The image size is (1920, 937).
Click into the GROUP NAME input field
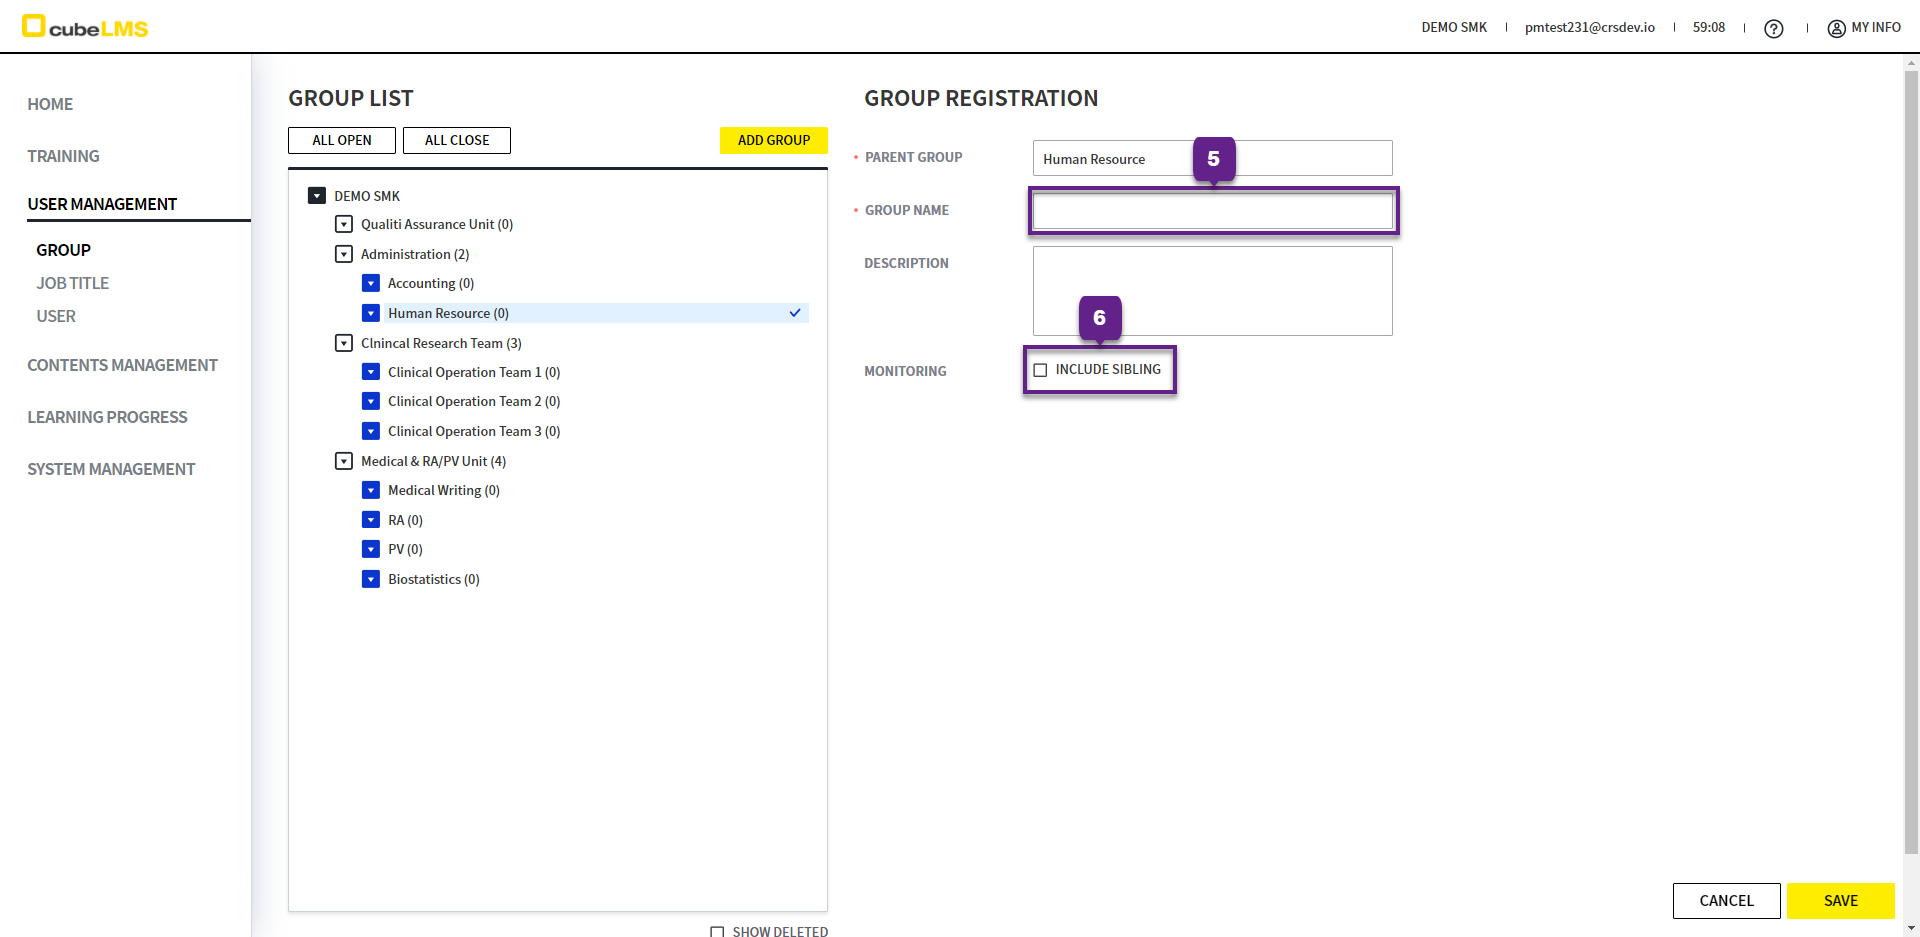pos(1212,211)
